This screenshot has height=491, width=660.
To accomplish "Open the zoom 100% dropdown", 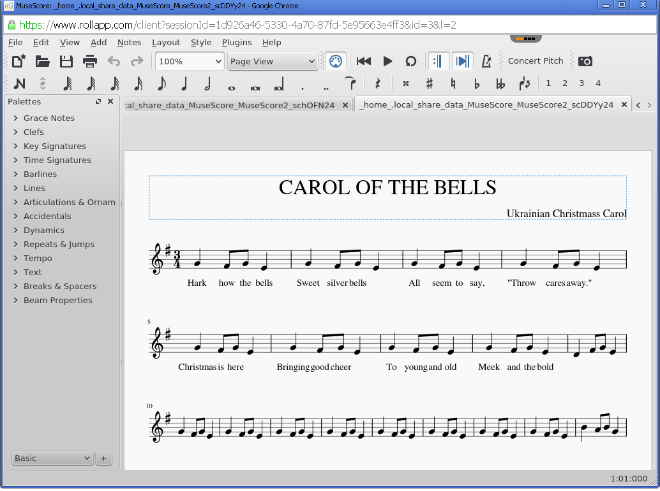I will pyautogui.click(x=189, y=61).
